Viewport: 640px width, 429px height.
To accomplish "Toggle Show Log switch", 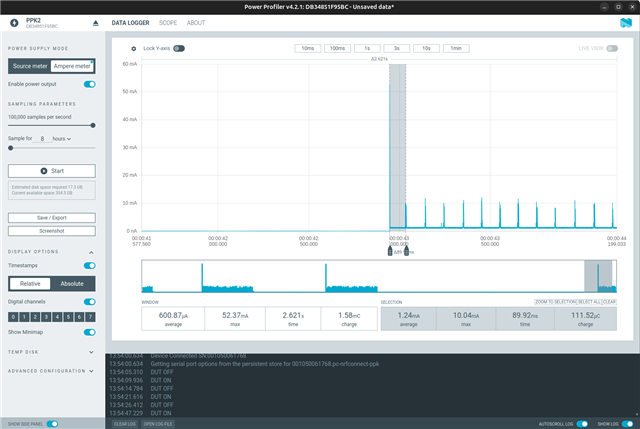I will (628, 424).
